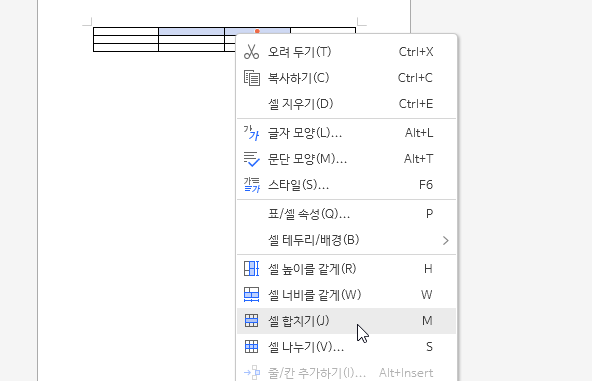Click the split cells icon
Viewport: 592px width, 381px height.
tap(251, 347)
